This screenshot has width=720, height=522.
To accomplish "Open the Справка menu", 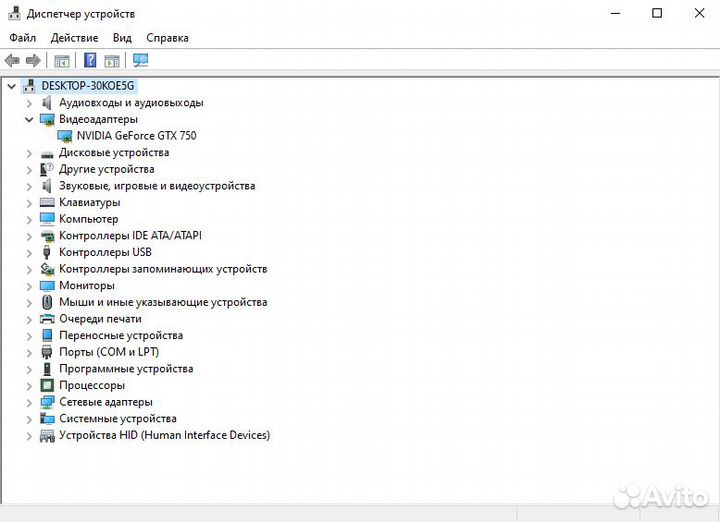I will [x=167, y=38].
